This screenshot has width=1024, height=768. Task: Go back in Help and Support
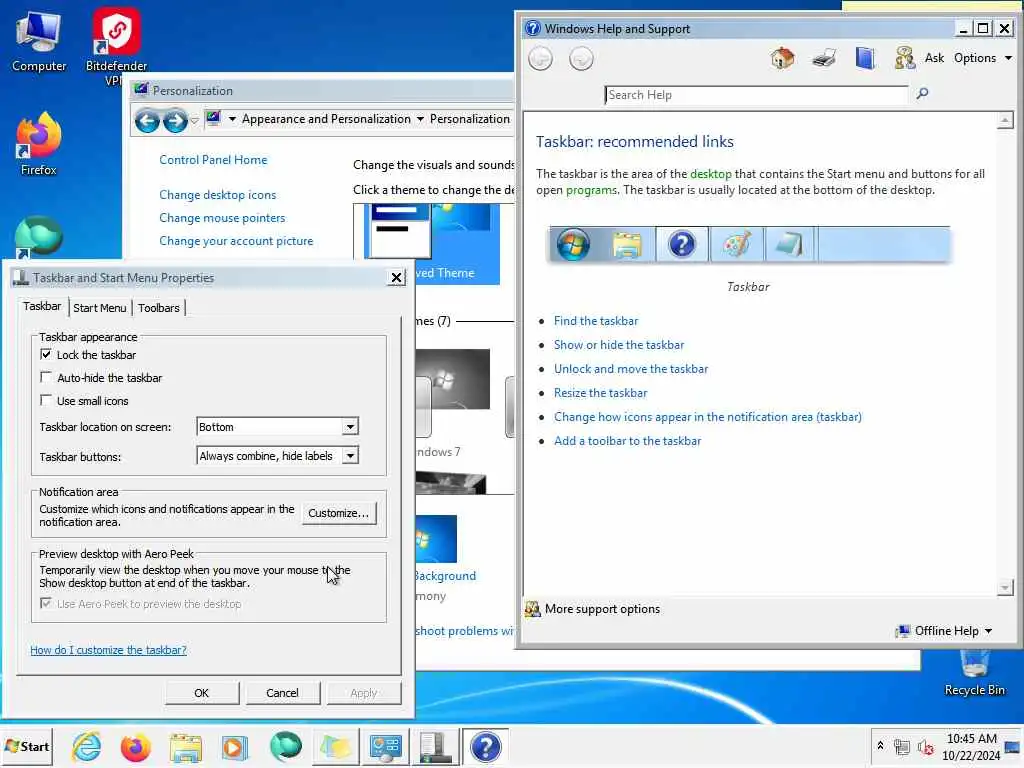[540, 59]
